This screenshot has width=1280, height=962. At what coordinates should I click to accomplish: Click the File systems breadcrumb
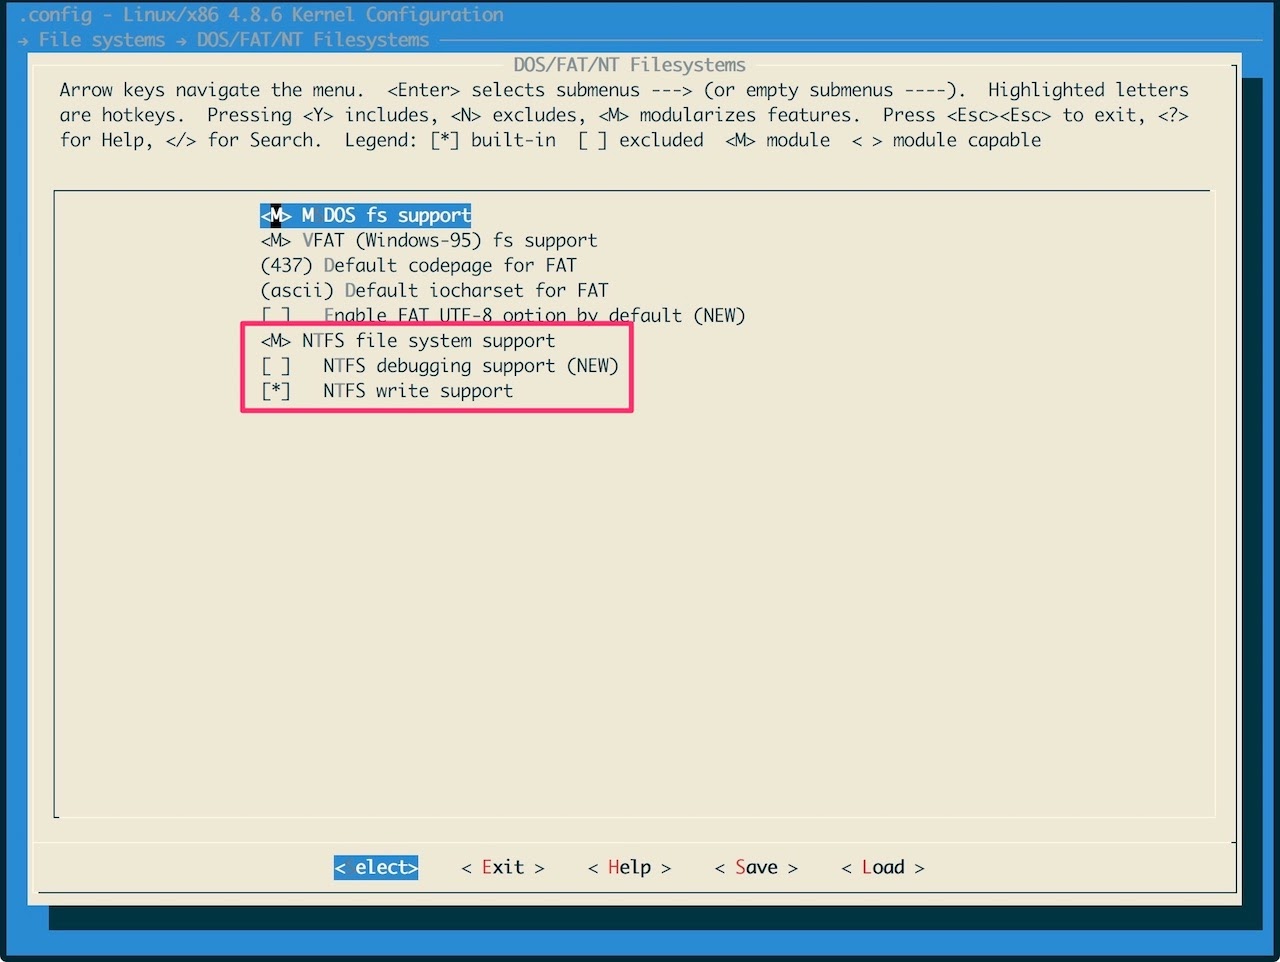[102, 40]
